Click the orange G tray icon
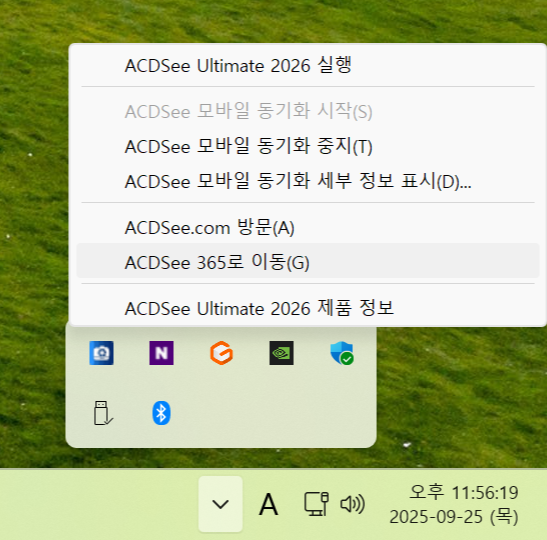Viewport: 547px width, 540px height. tap(222, 353)
